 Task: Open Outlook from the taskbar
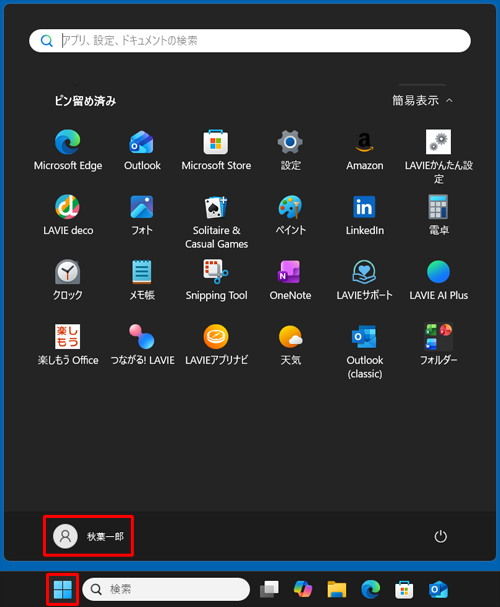coord(438,589)
